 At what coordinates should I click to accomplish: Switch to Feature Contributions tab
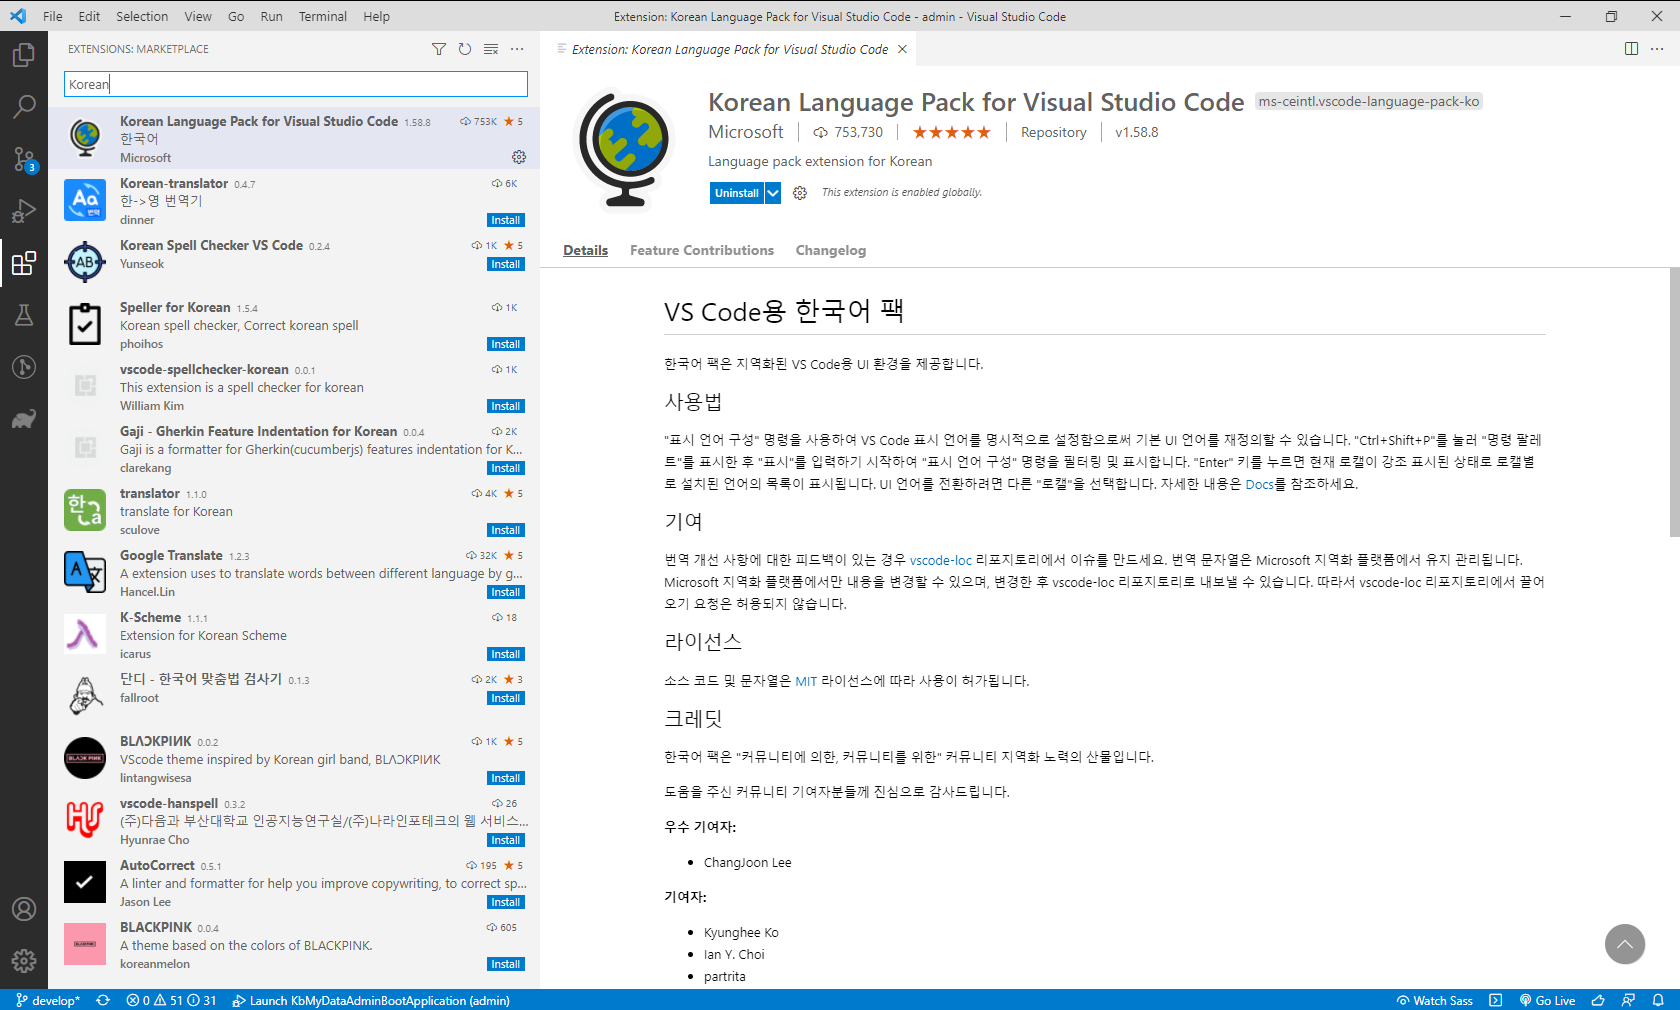coord(702,250)
